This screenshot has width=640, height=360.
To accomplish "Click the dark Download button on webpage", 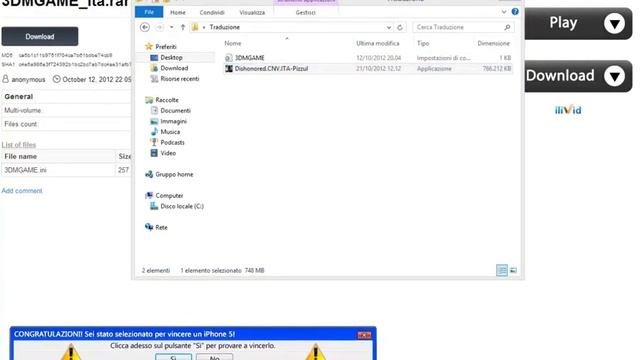I will pos(40,36).
